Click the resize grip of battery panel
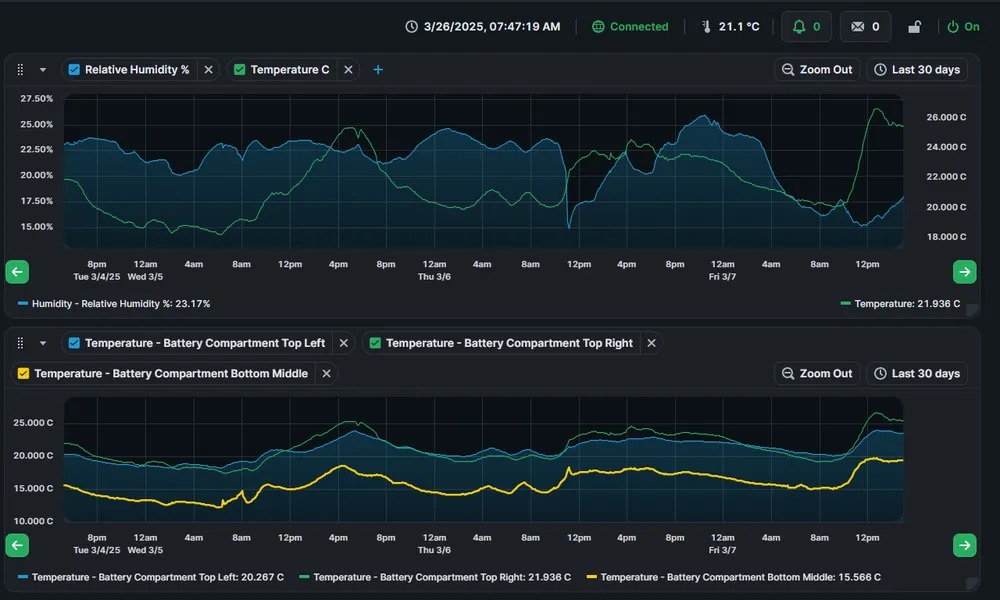This screenshot has height=600, width=1000. point(972,583)
